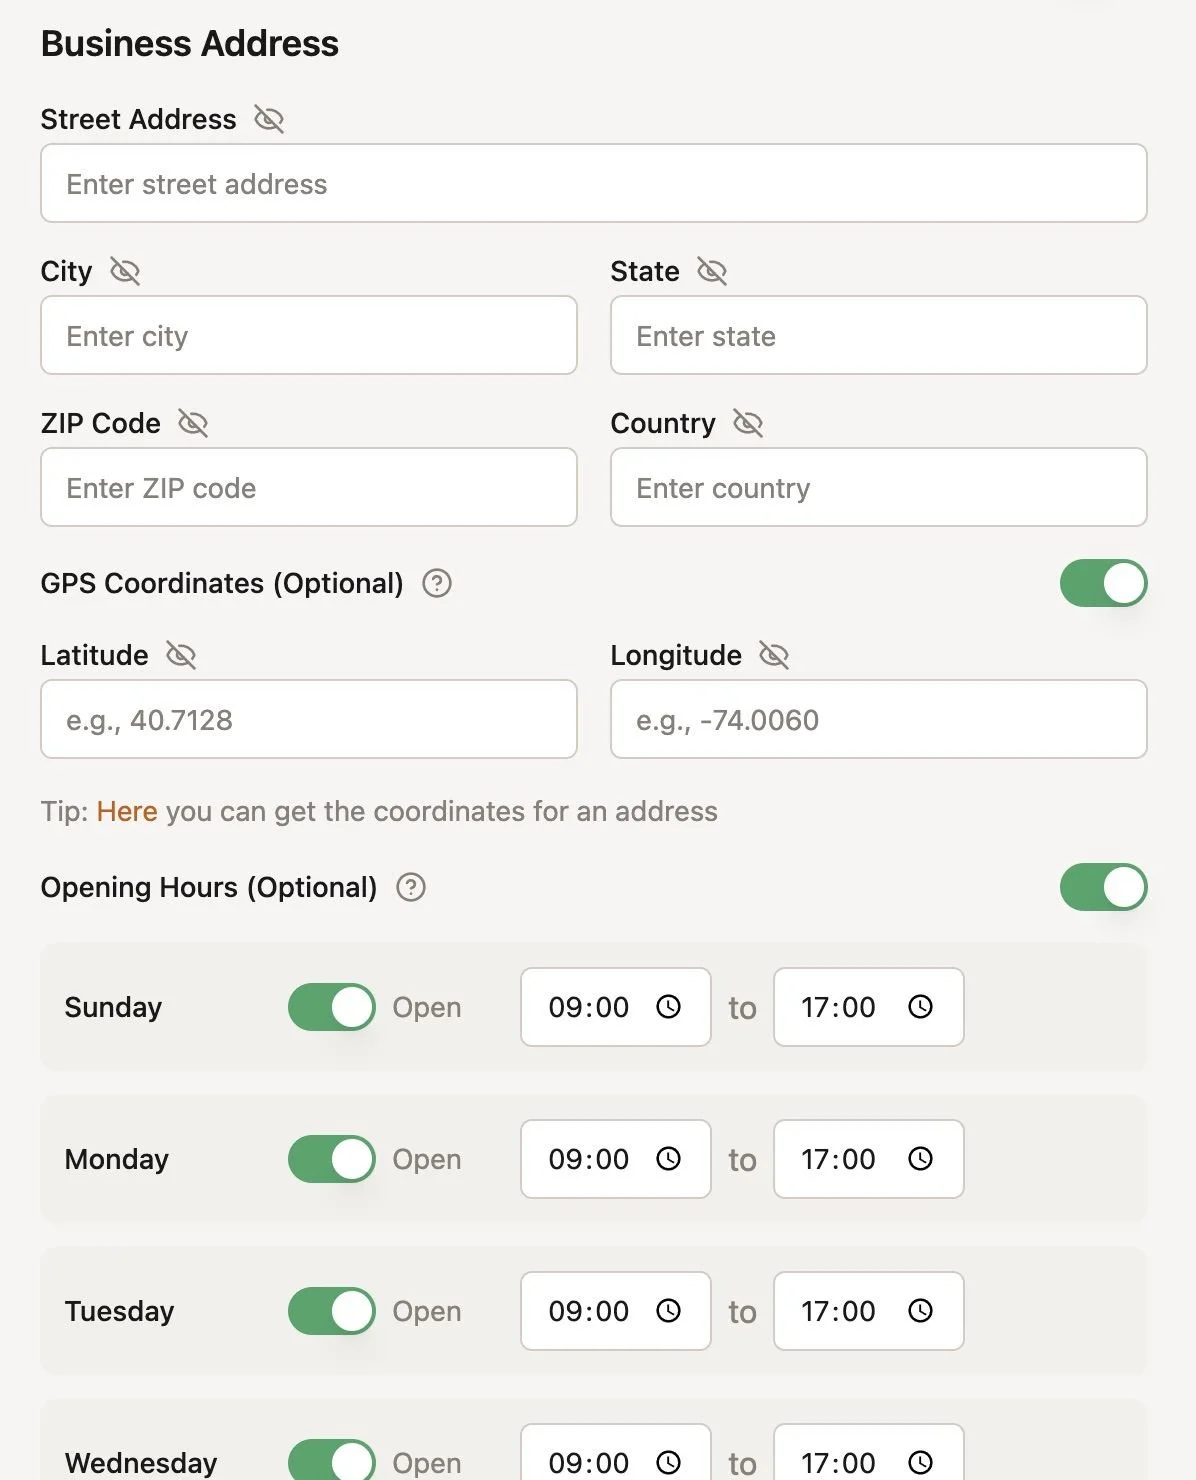Viewport: 1196px width, 1480px height.
Task: Toggle visibility icon next to City
Action: tap(125, 272)
